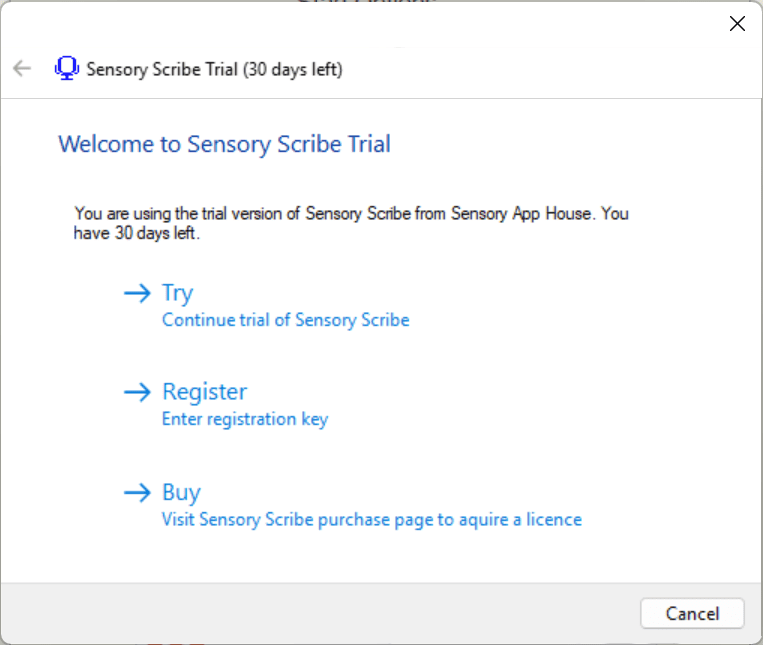763x645 pixels.
Task: Click the arrow icon beside Buy
Action: coord(136,492)
